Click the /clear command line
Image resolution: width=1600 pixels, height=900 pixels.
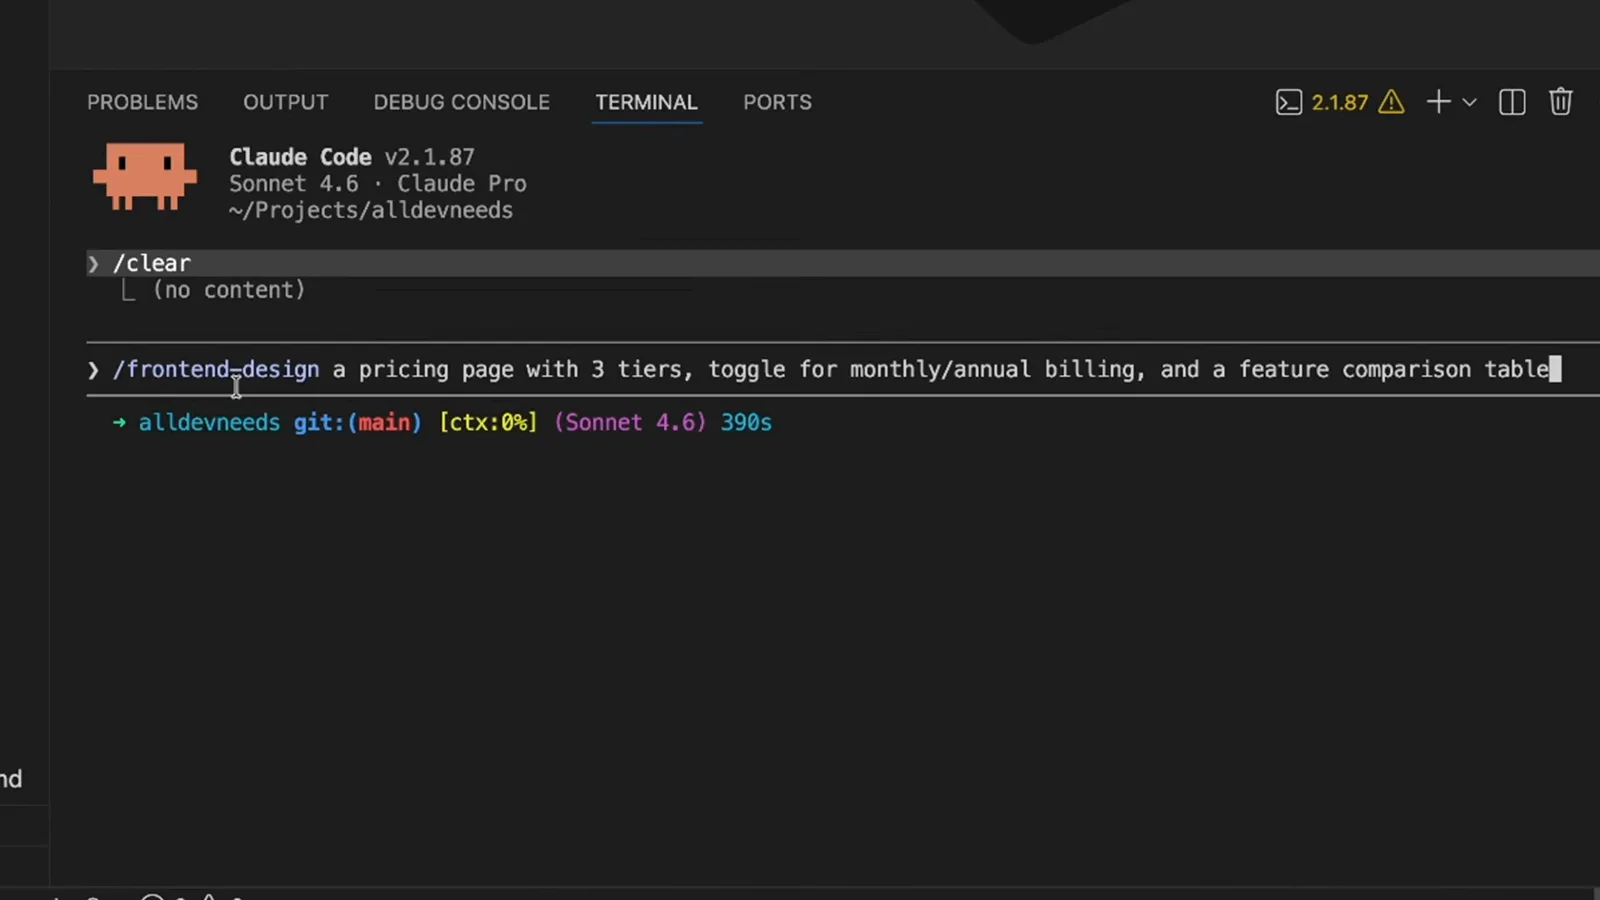click(843, 263)
